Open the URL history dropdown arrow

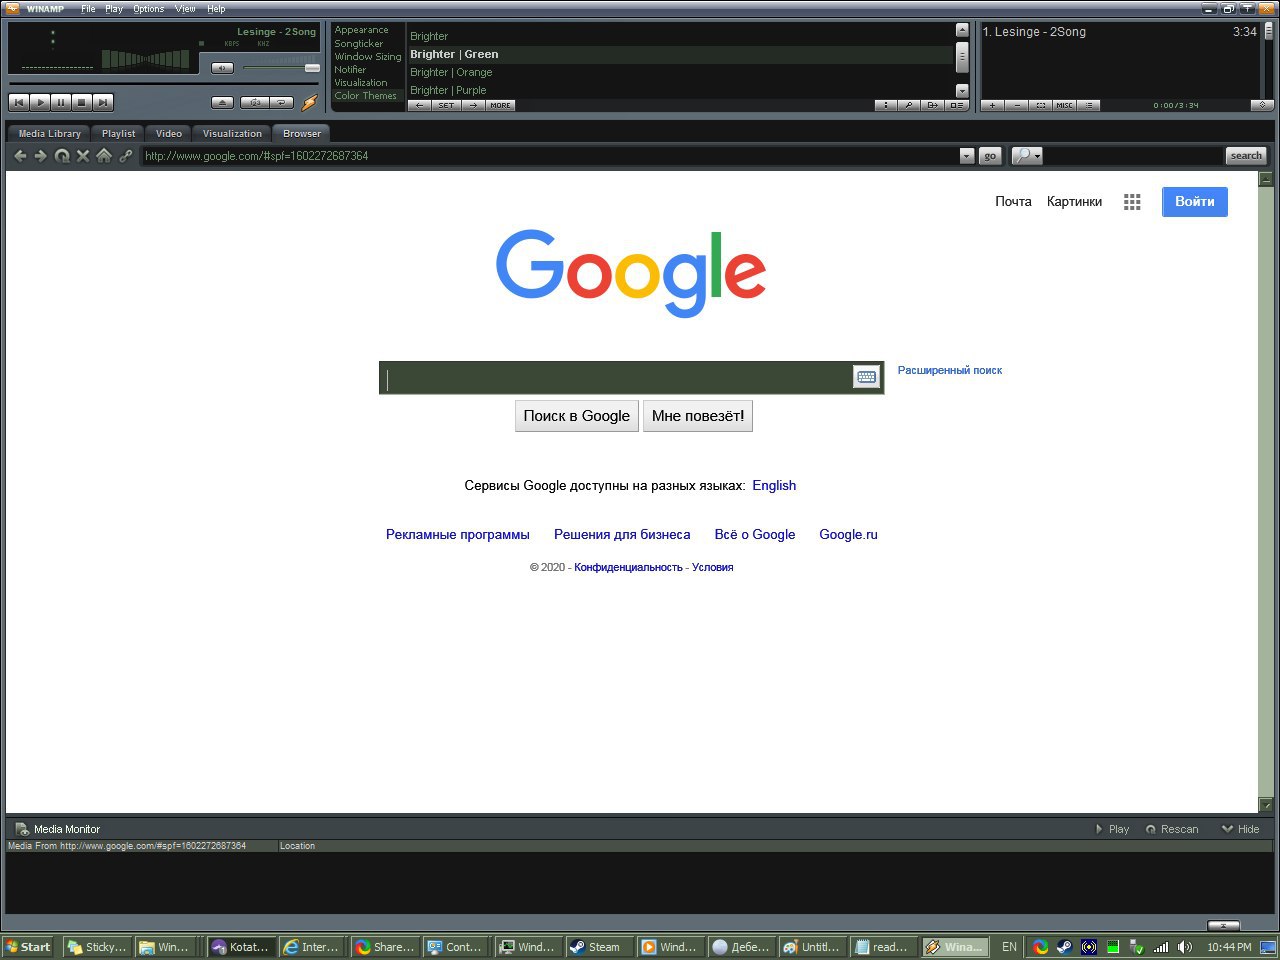[966, 156]
